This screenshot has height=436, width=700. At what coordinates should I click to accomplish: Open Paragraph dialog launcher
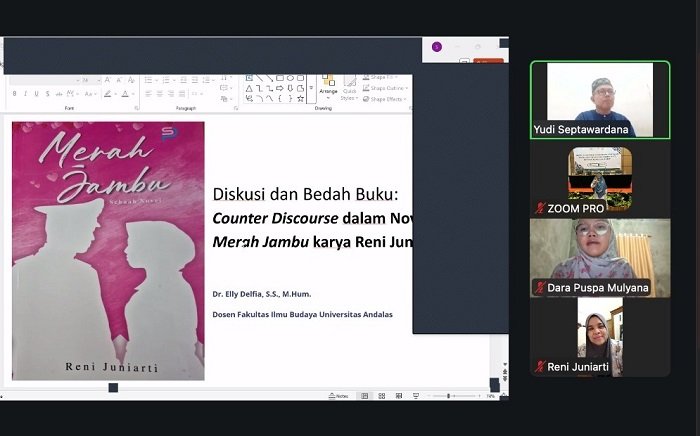coord(236,108)
